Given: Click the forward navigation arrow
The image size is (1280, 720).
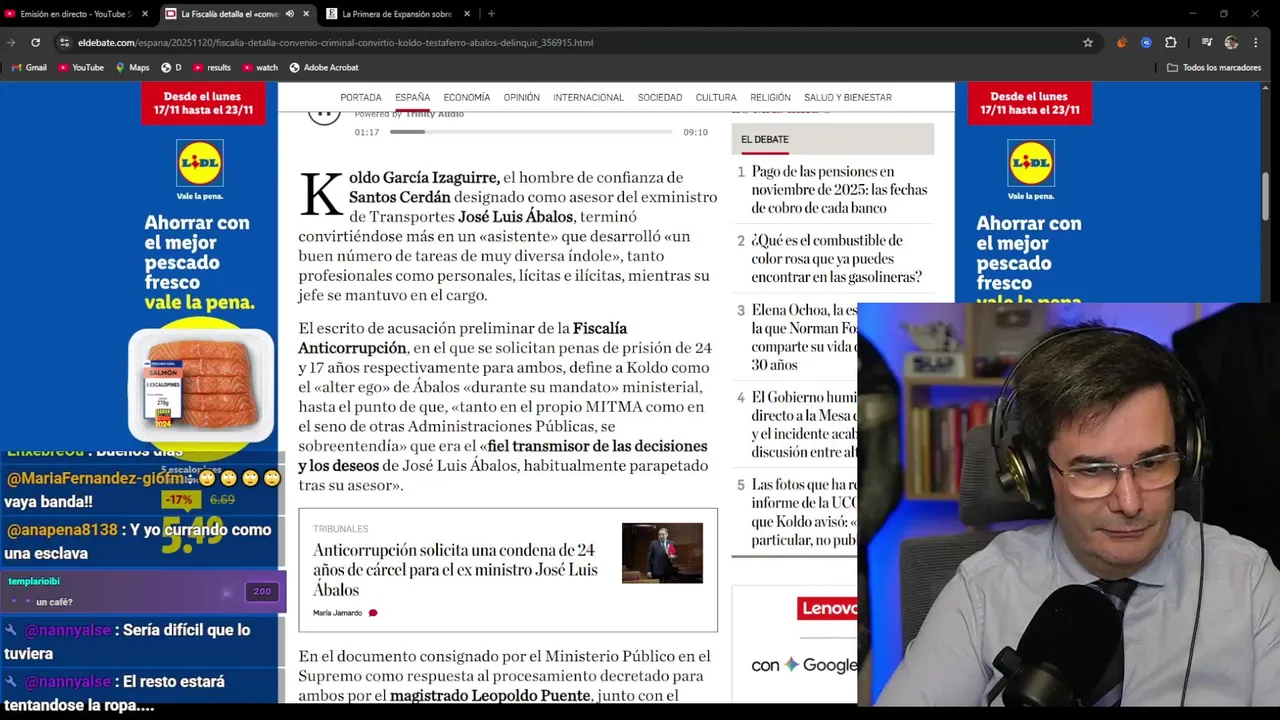Looking at the screenshot, I should coord(11,43).
